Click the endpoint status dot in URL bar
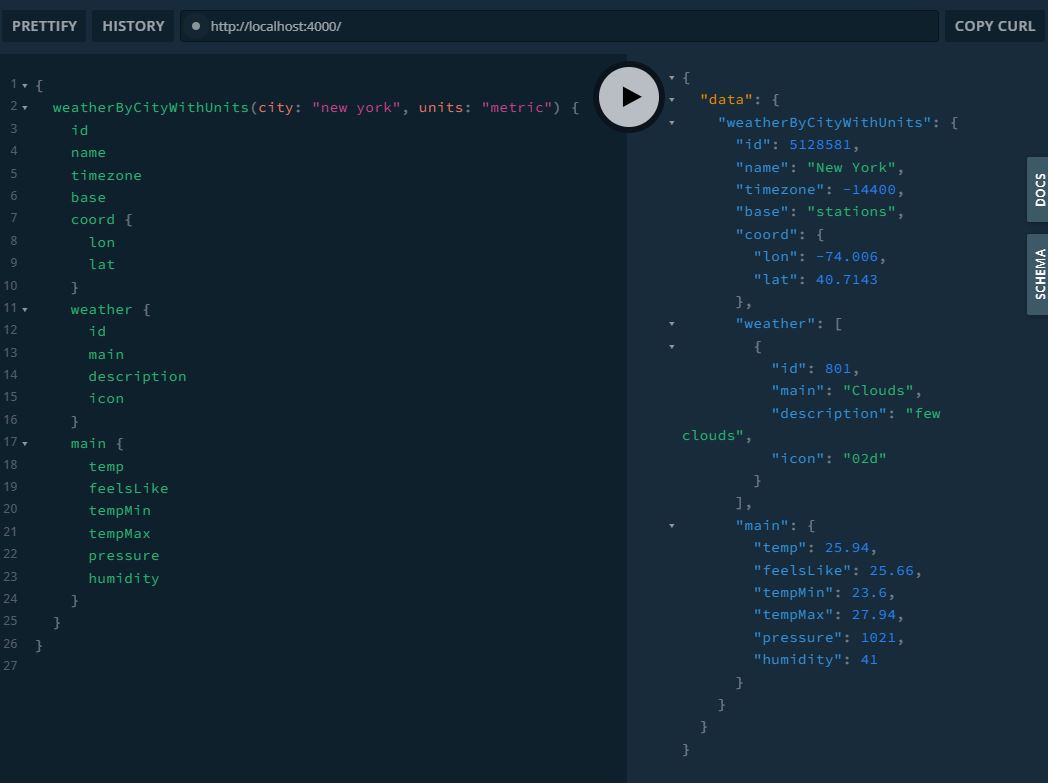This screenshot has width=1048, height=783. [196, 26]
